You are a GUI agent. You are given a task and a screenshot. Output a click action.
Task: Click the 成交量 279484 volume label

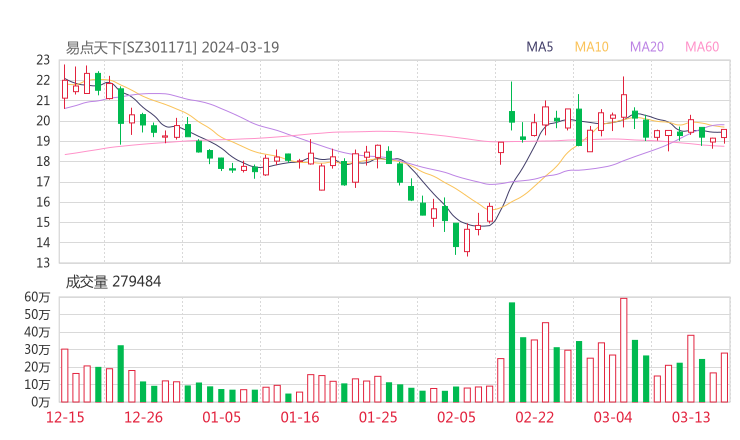[113, 282]
